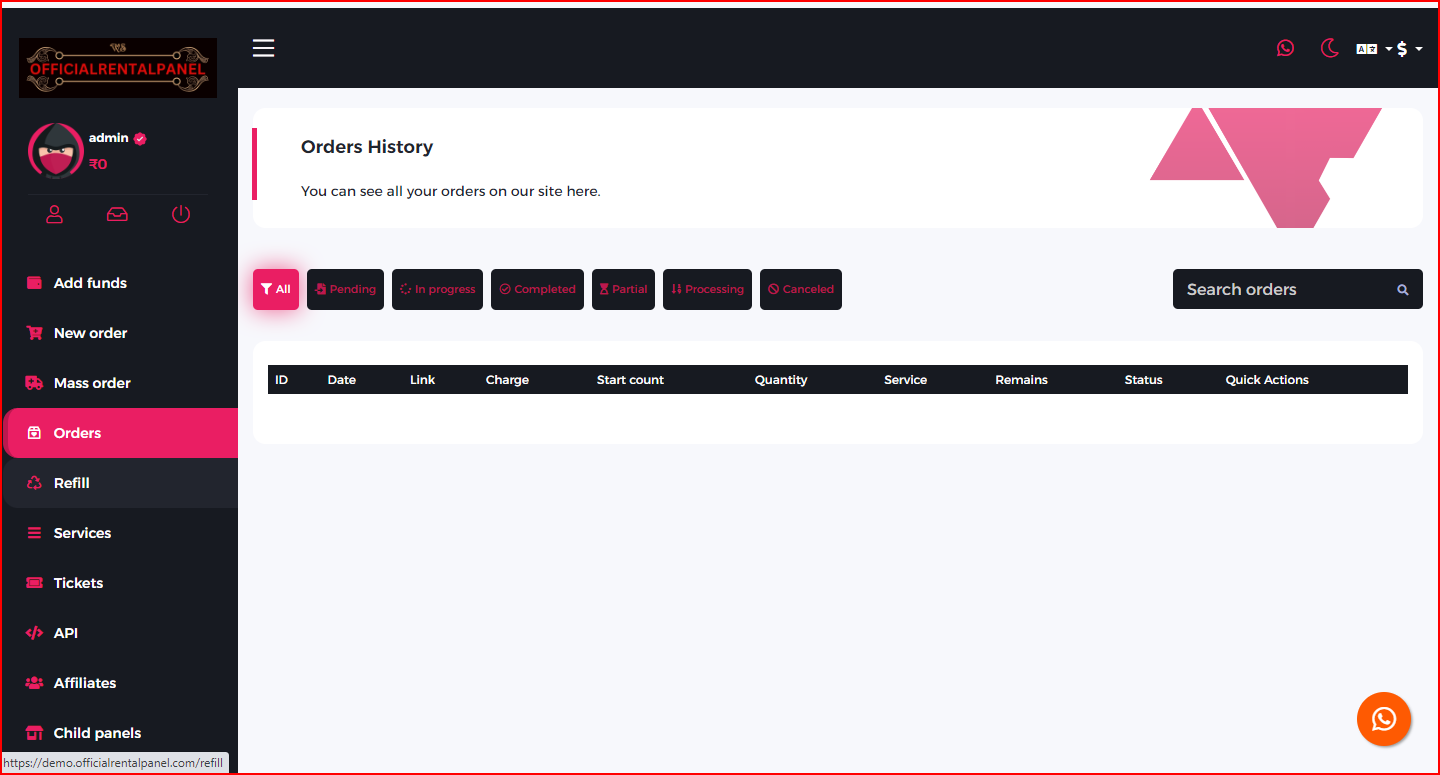Screen dimensions: 1440x775
Task: Open the Add funds section
Action: 89,283
